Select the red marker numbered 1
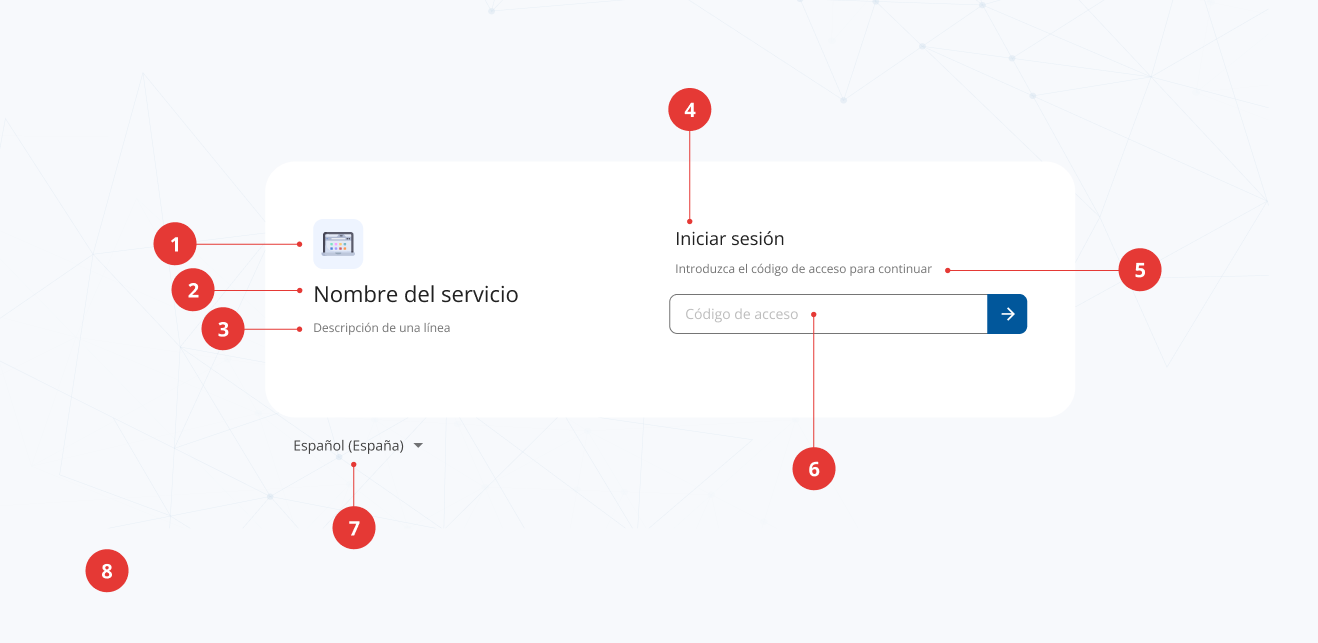 tap(175, 243)
